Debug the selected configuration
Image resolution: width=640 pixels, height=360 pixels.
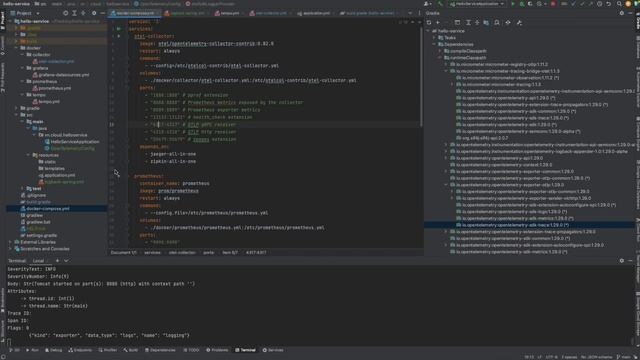[522, 4]
